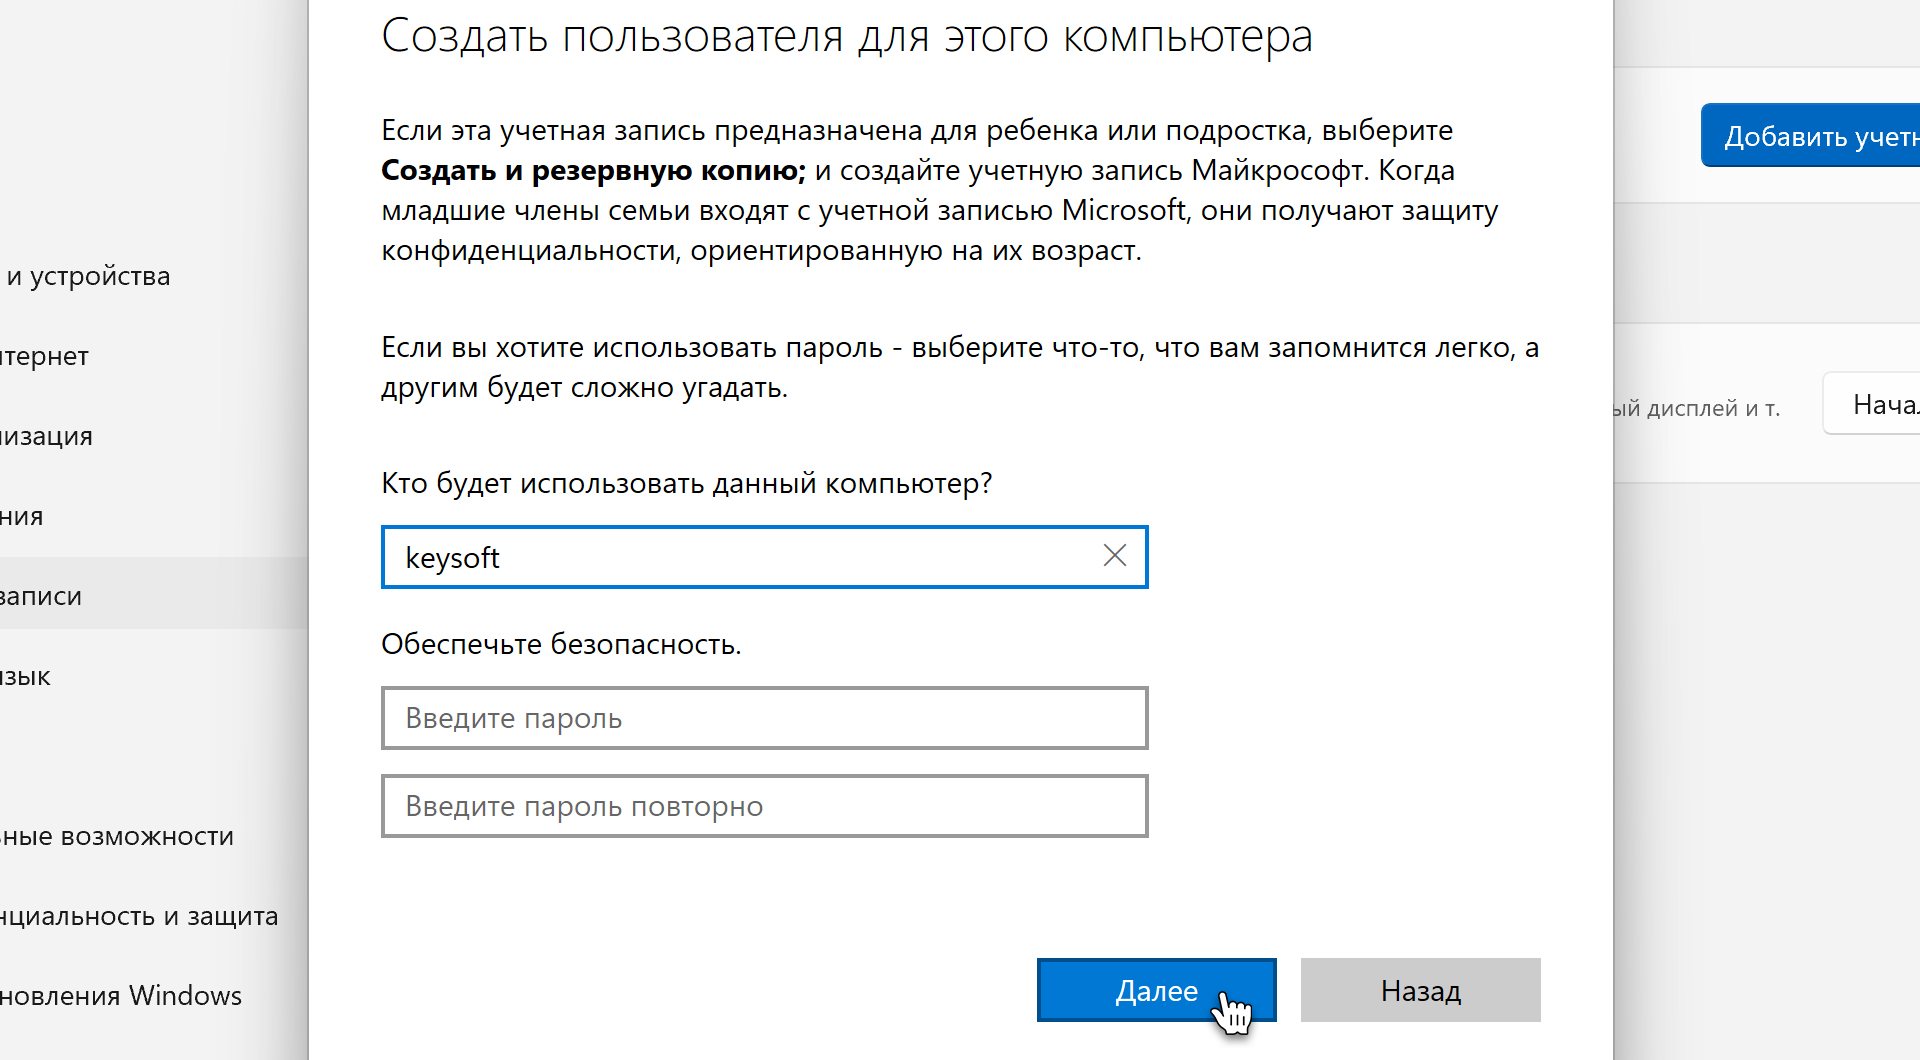
Task: Click the username field containing keysoft
Action: pyautogui.click(x=740, y=557)
